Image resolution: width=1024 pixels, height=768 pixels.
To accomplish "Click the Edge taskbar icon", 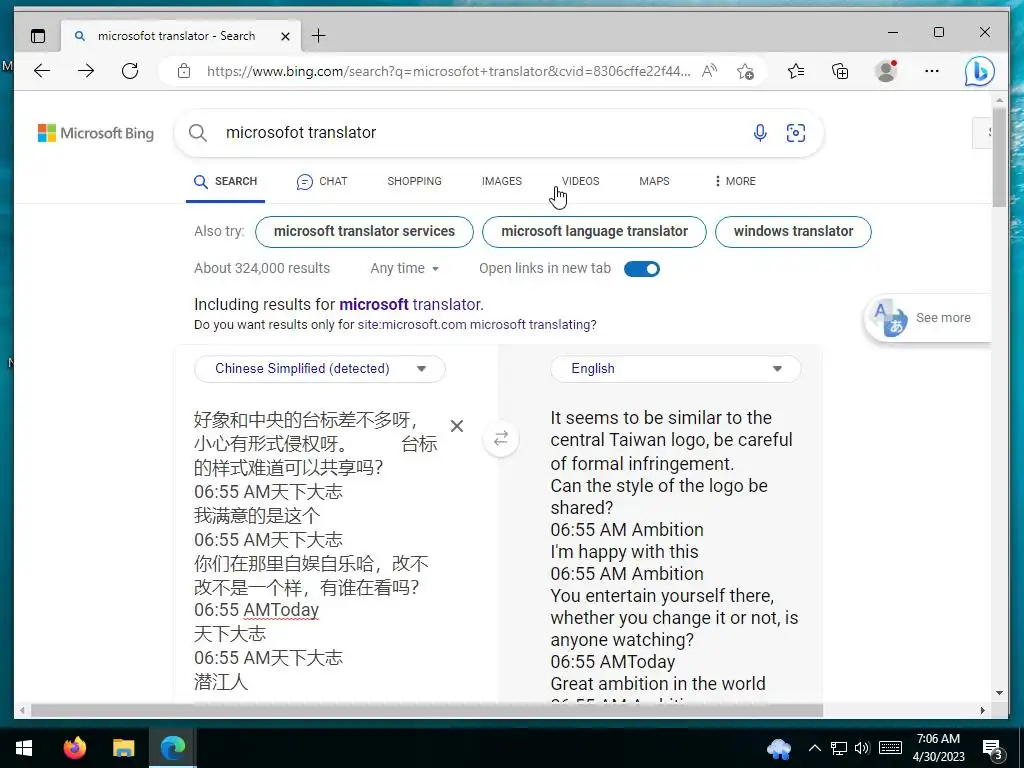I will click(172, 748).
